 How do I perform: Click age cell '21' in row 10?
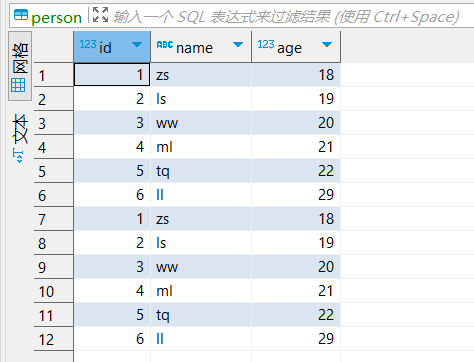click(x=296, y=291)
